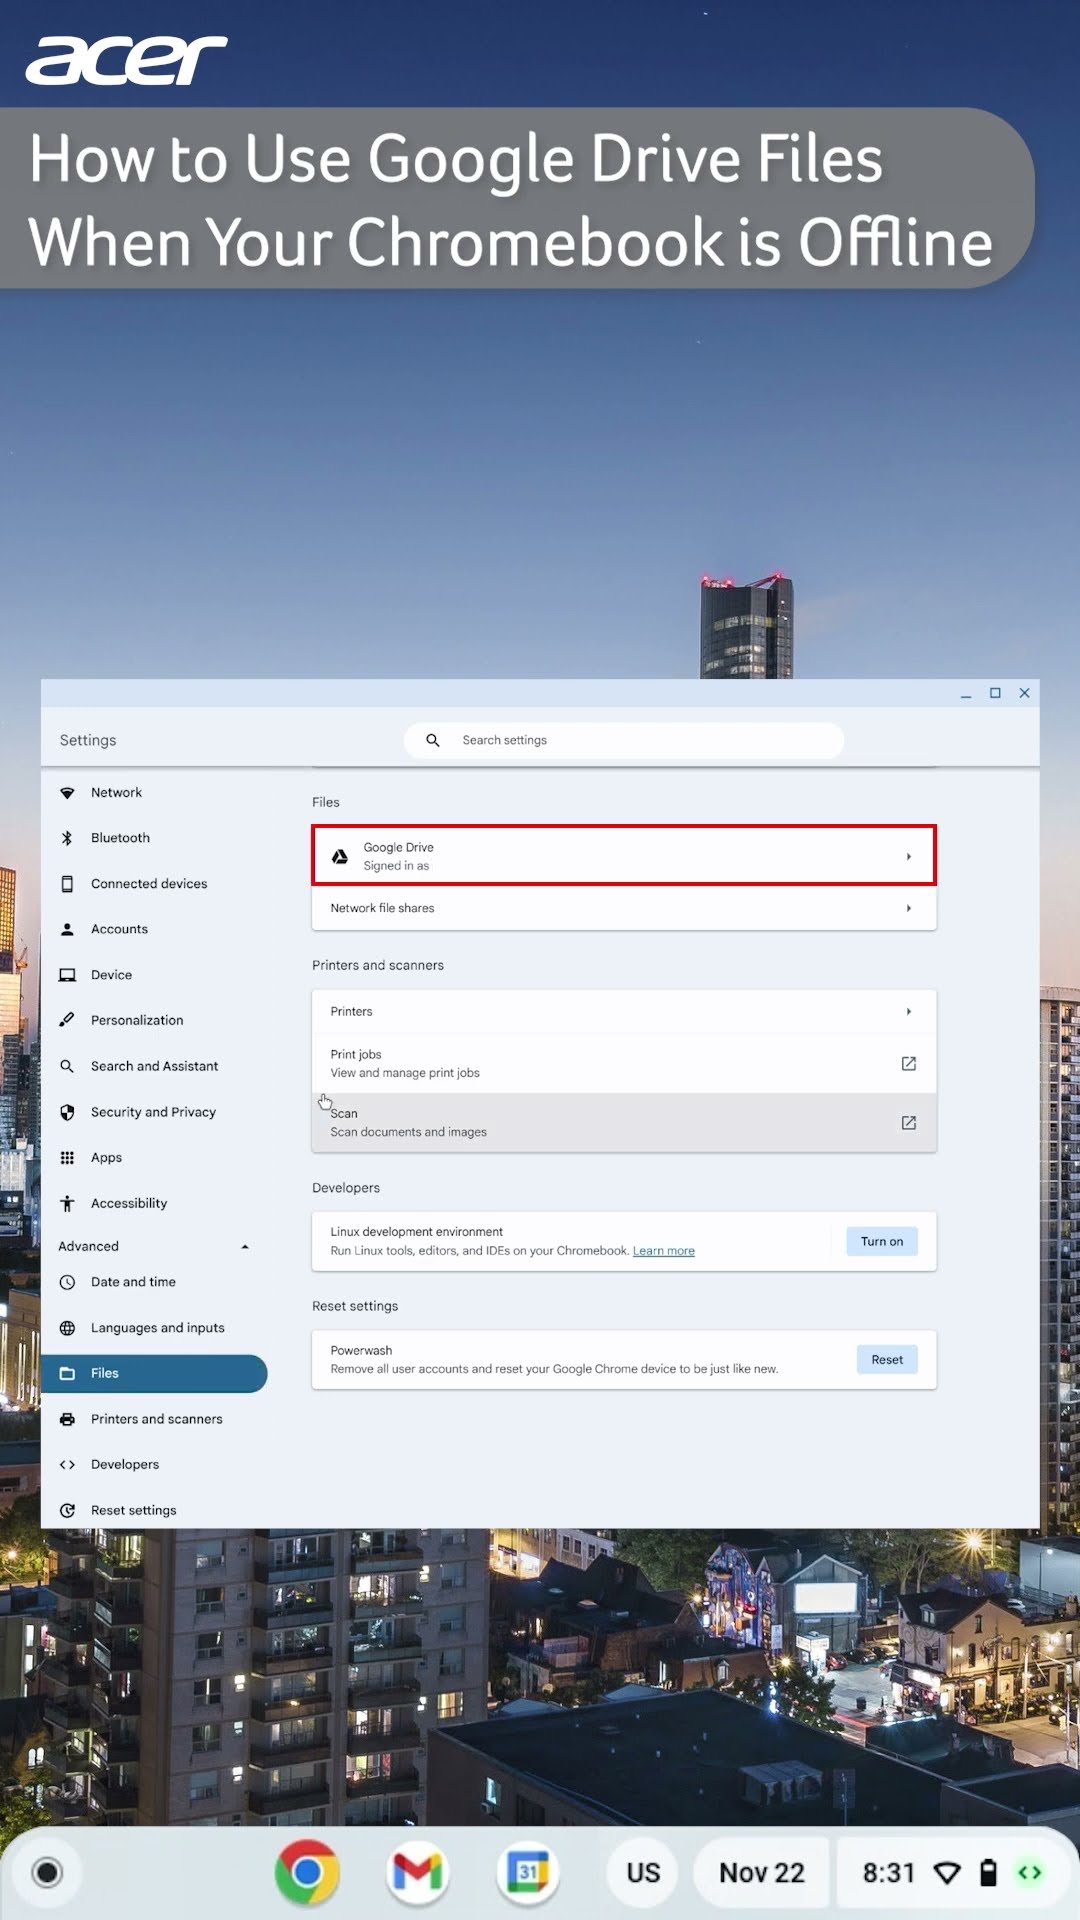Open Gmail from the shelf
Viewport: 1080px width, 1920px height.
[x=417, y=1872]
